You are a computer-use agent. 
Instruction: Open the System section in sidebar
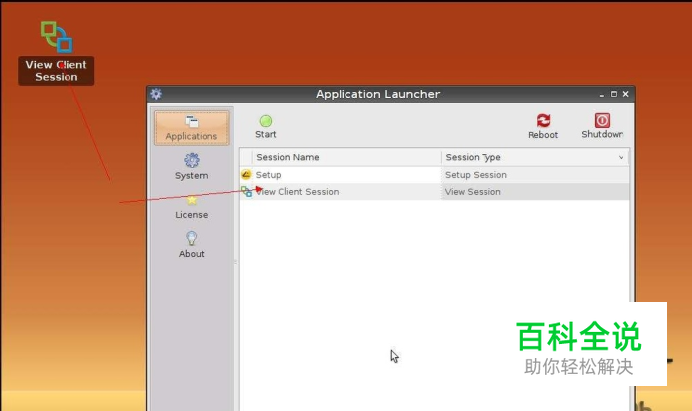coord(192,166)
